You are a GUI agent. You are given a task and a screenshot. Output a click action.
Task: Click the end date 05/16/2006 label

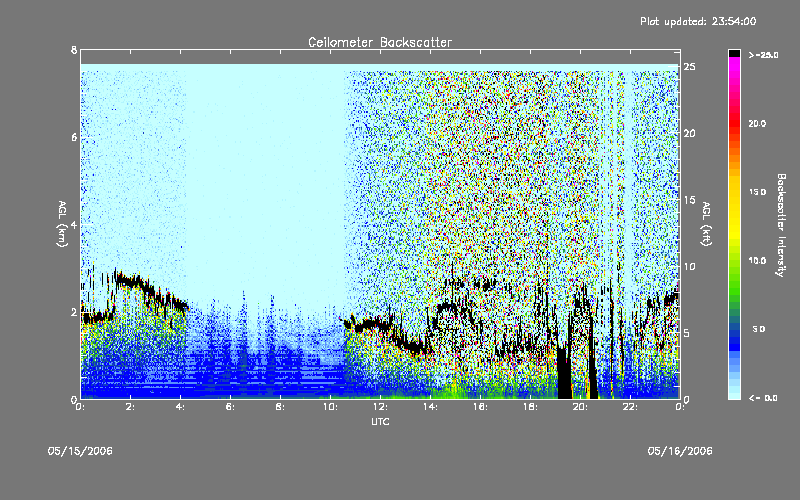(680, 451)
